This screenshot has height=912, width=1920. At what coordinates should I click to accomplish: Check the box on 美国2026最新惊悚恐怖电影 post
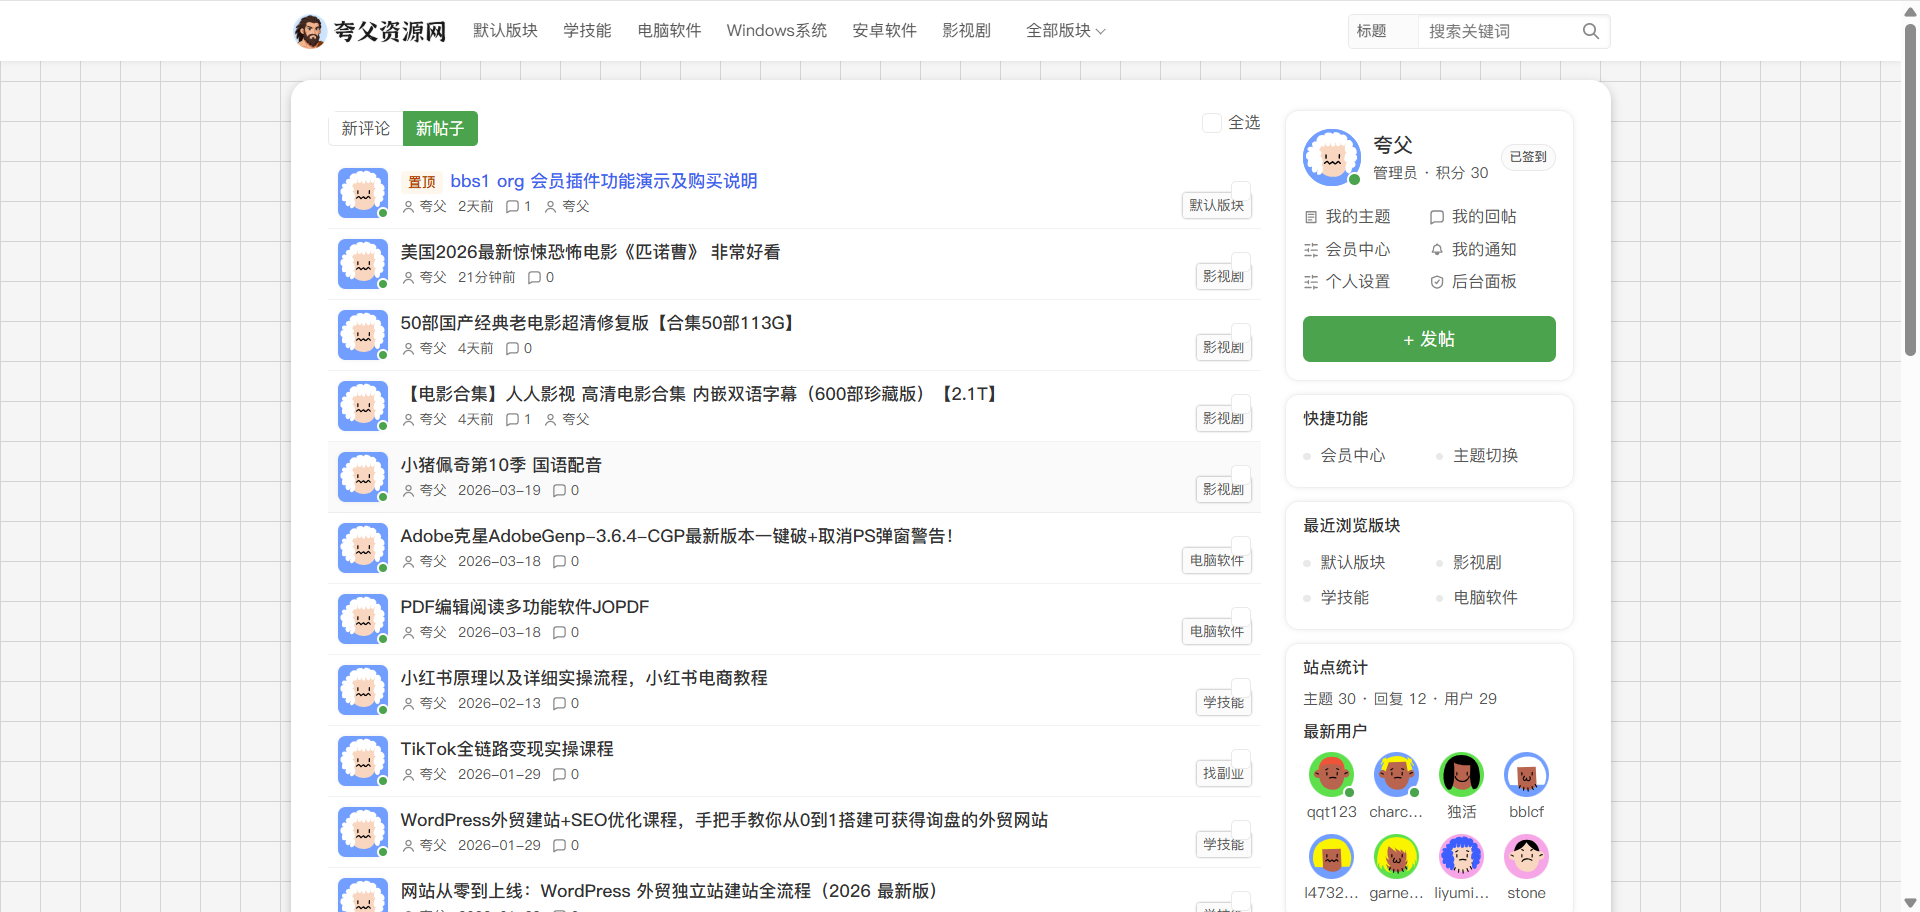pos(1241,262)
